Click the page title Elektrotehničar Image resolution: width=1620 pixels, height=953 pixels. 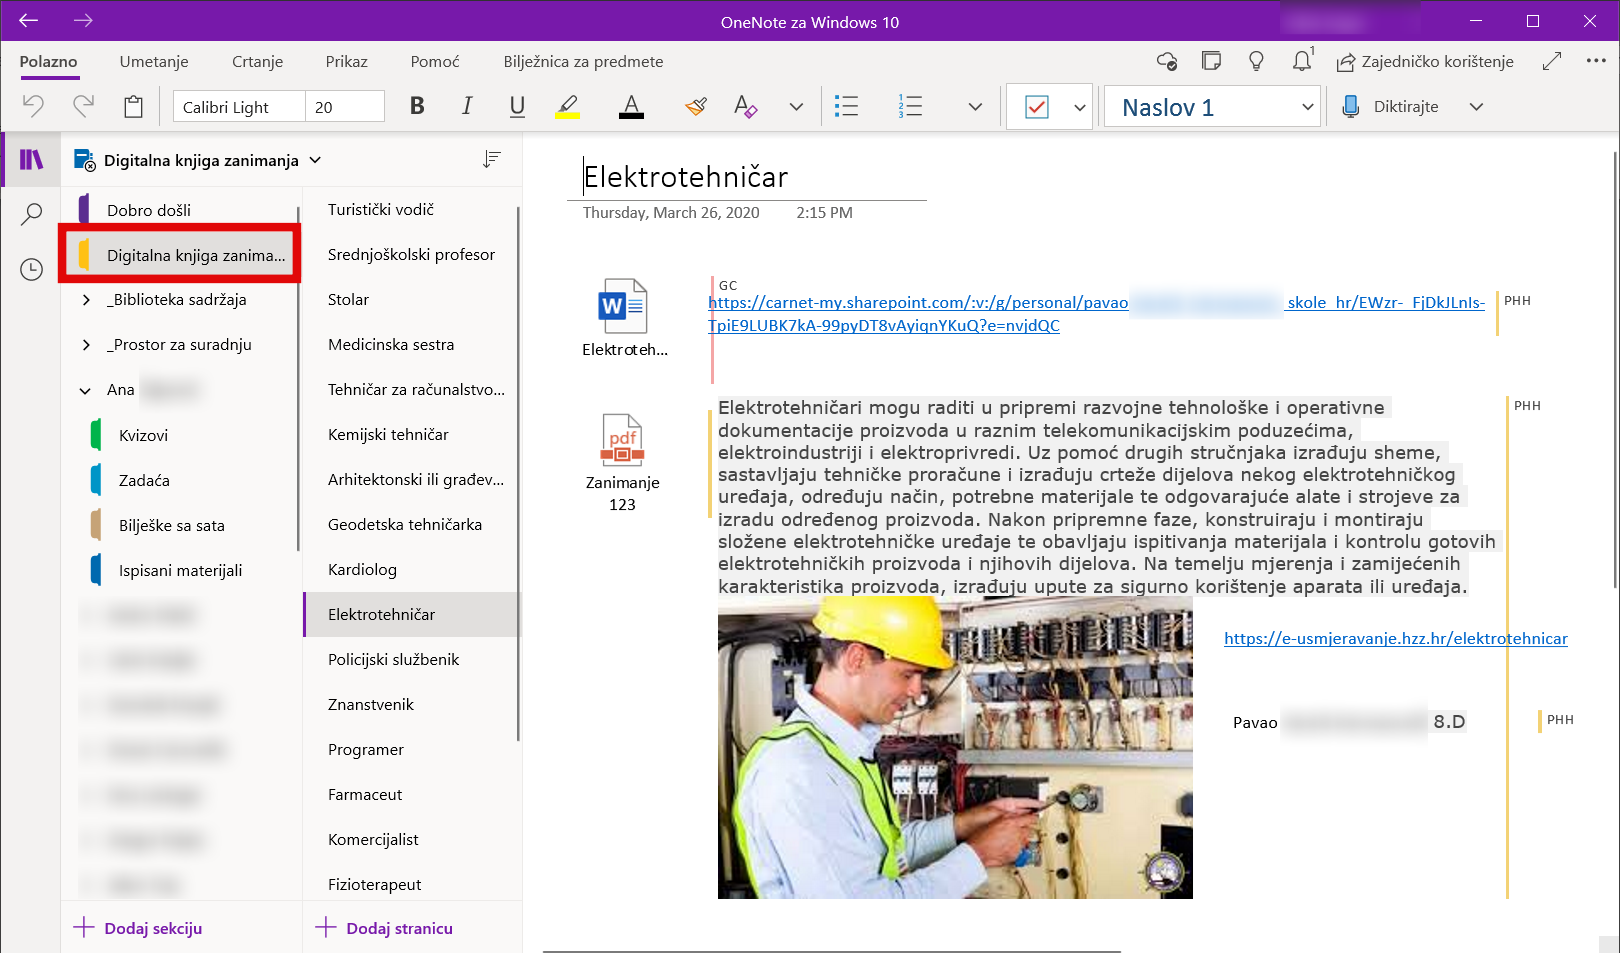[686, 177]
